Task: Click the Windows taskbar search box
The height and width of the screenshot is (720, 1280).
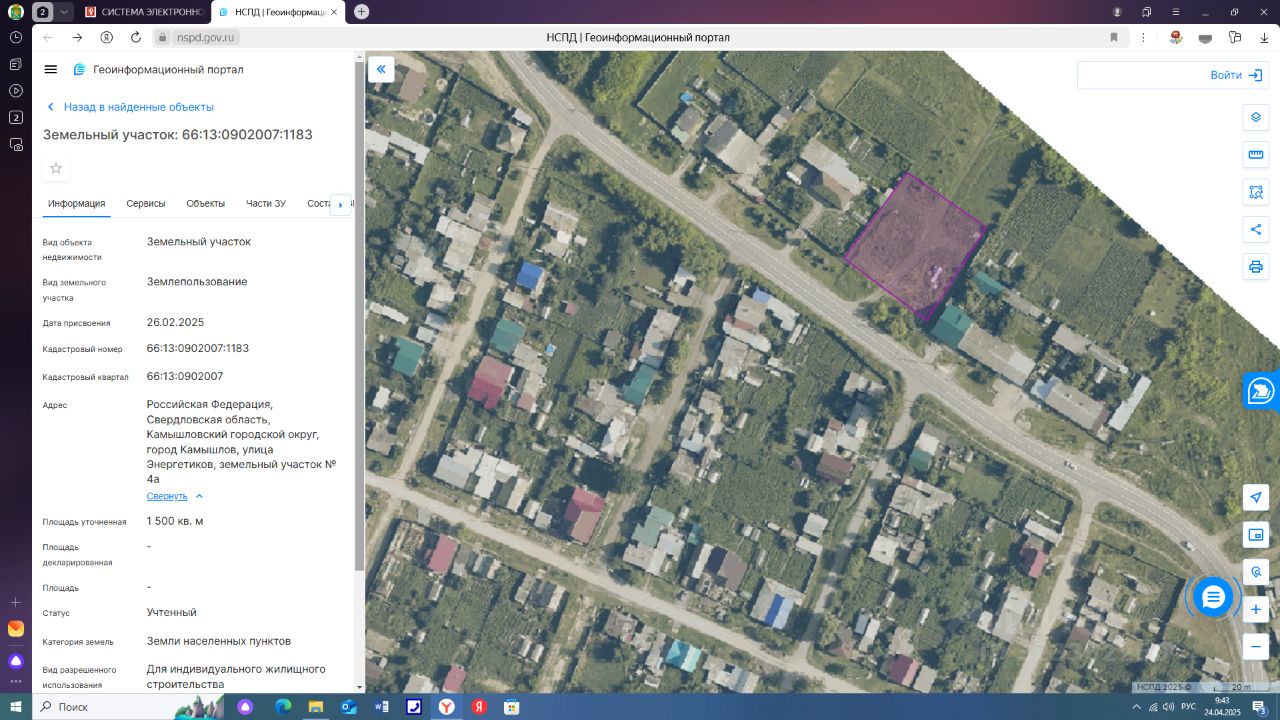Action: 101,707
